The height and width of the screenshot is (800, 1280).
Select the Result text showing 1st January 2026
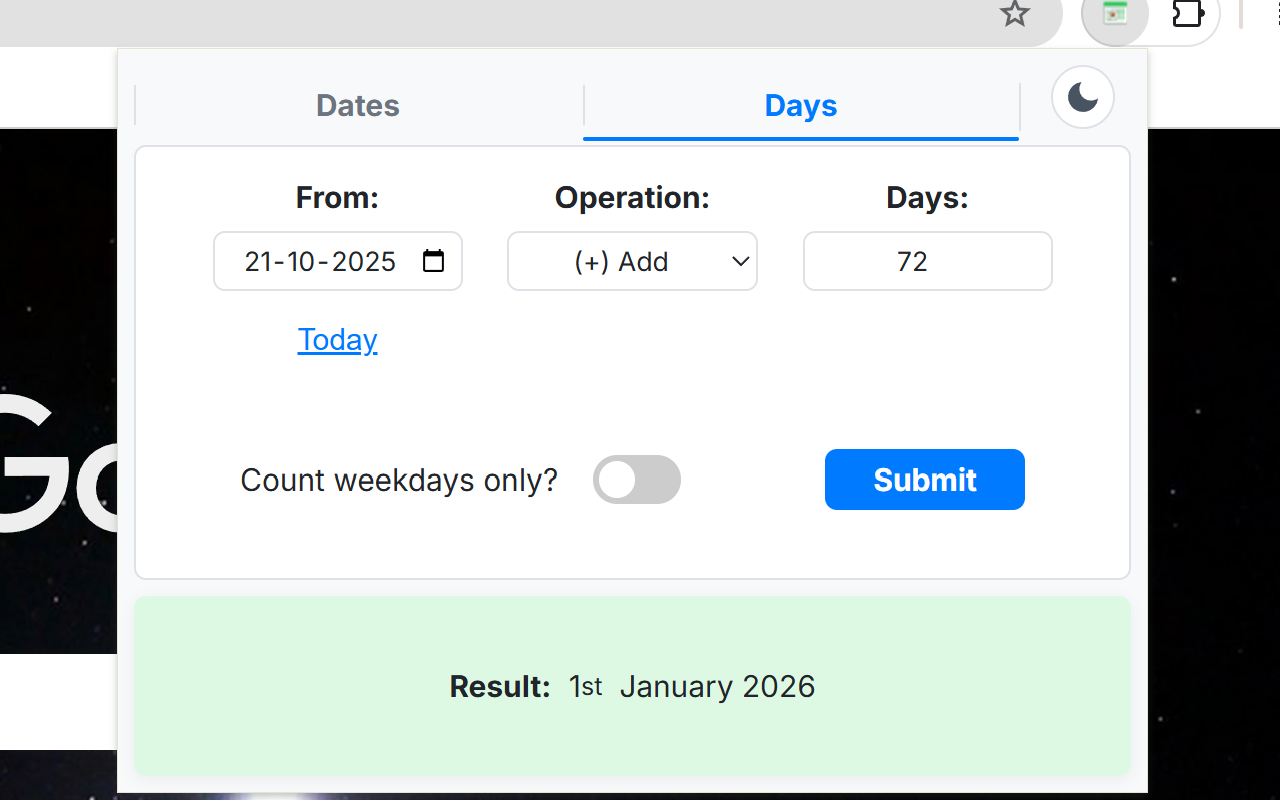click(691, 686)
